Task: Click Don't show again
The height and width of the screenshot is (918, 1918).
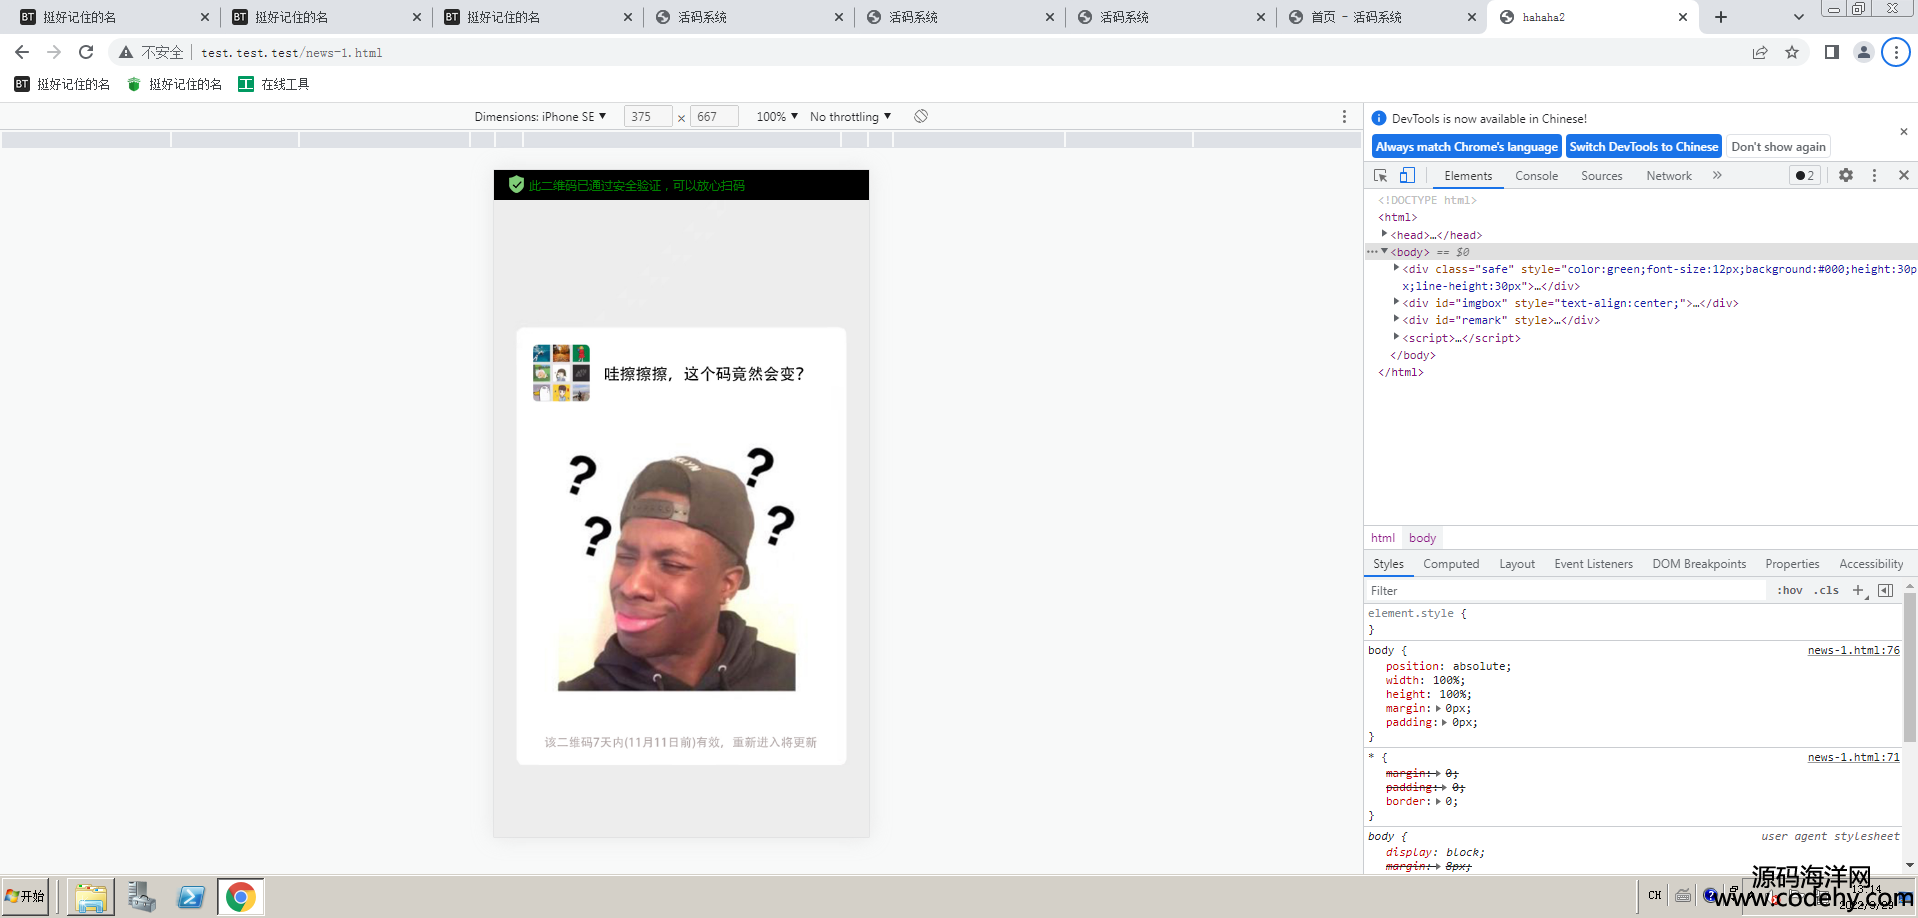Action: [1778, 146]
